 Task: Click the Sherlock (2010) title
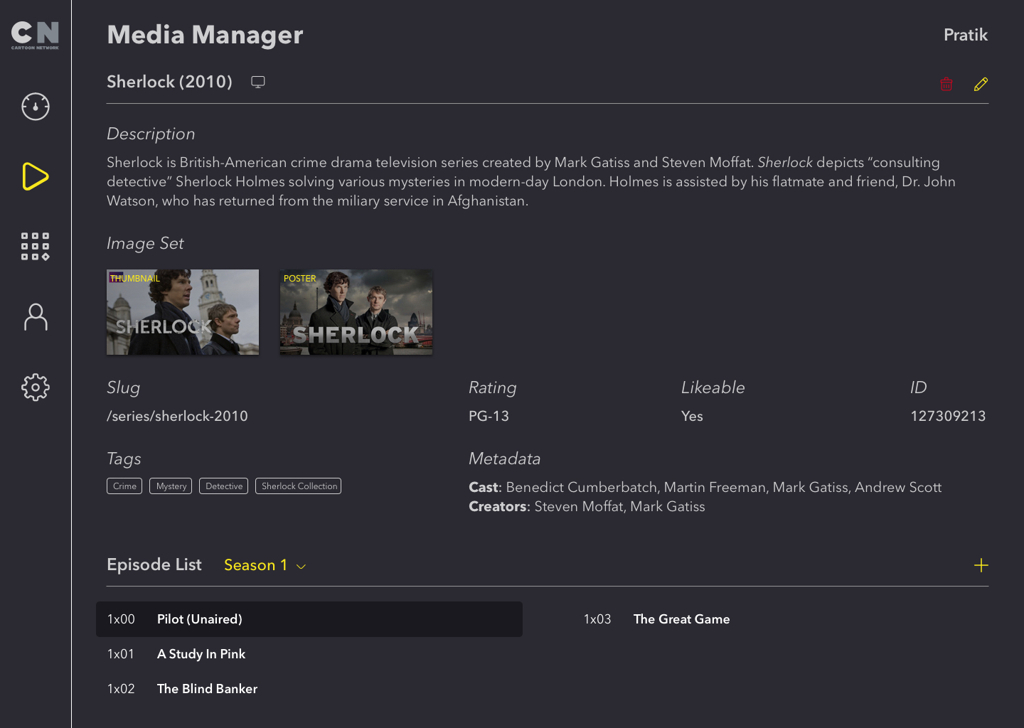pyautogui.click(x=169, y=82)
